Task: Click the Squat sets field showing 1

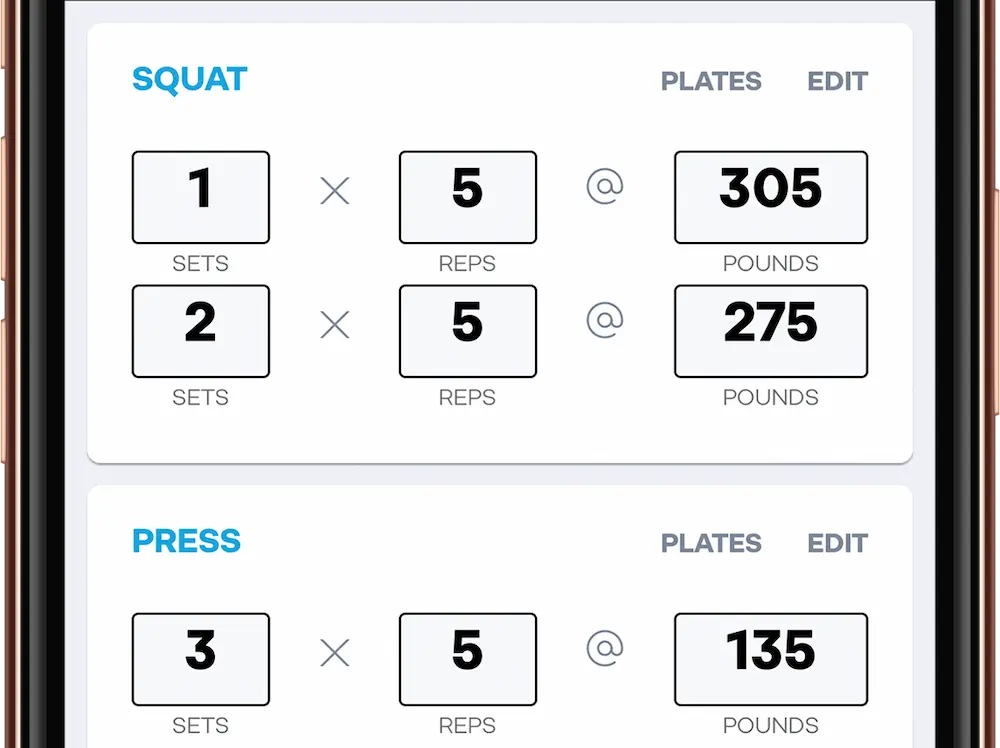Action: (201, 197)
